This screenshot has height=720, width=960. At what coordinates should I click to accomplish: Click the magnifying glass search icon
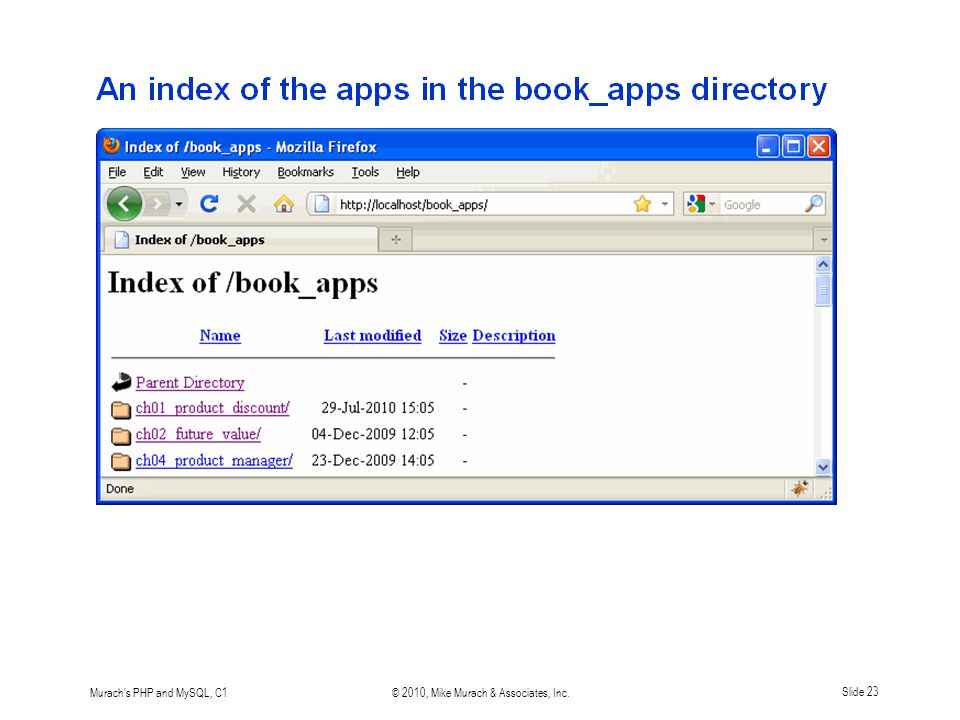[x=814, y=203]
